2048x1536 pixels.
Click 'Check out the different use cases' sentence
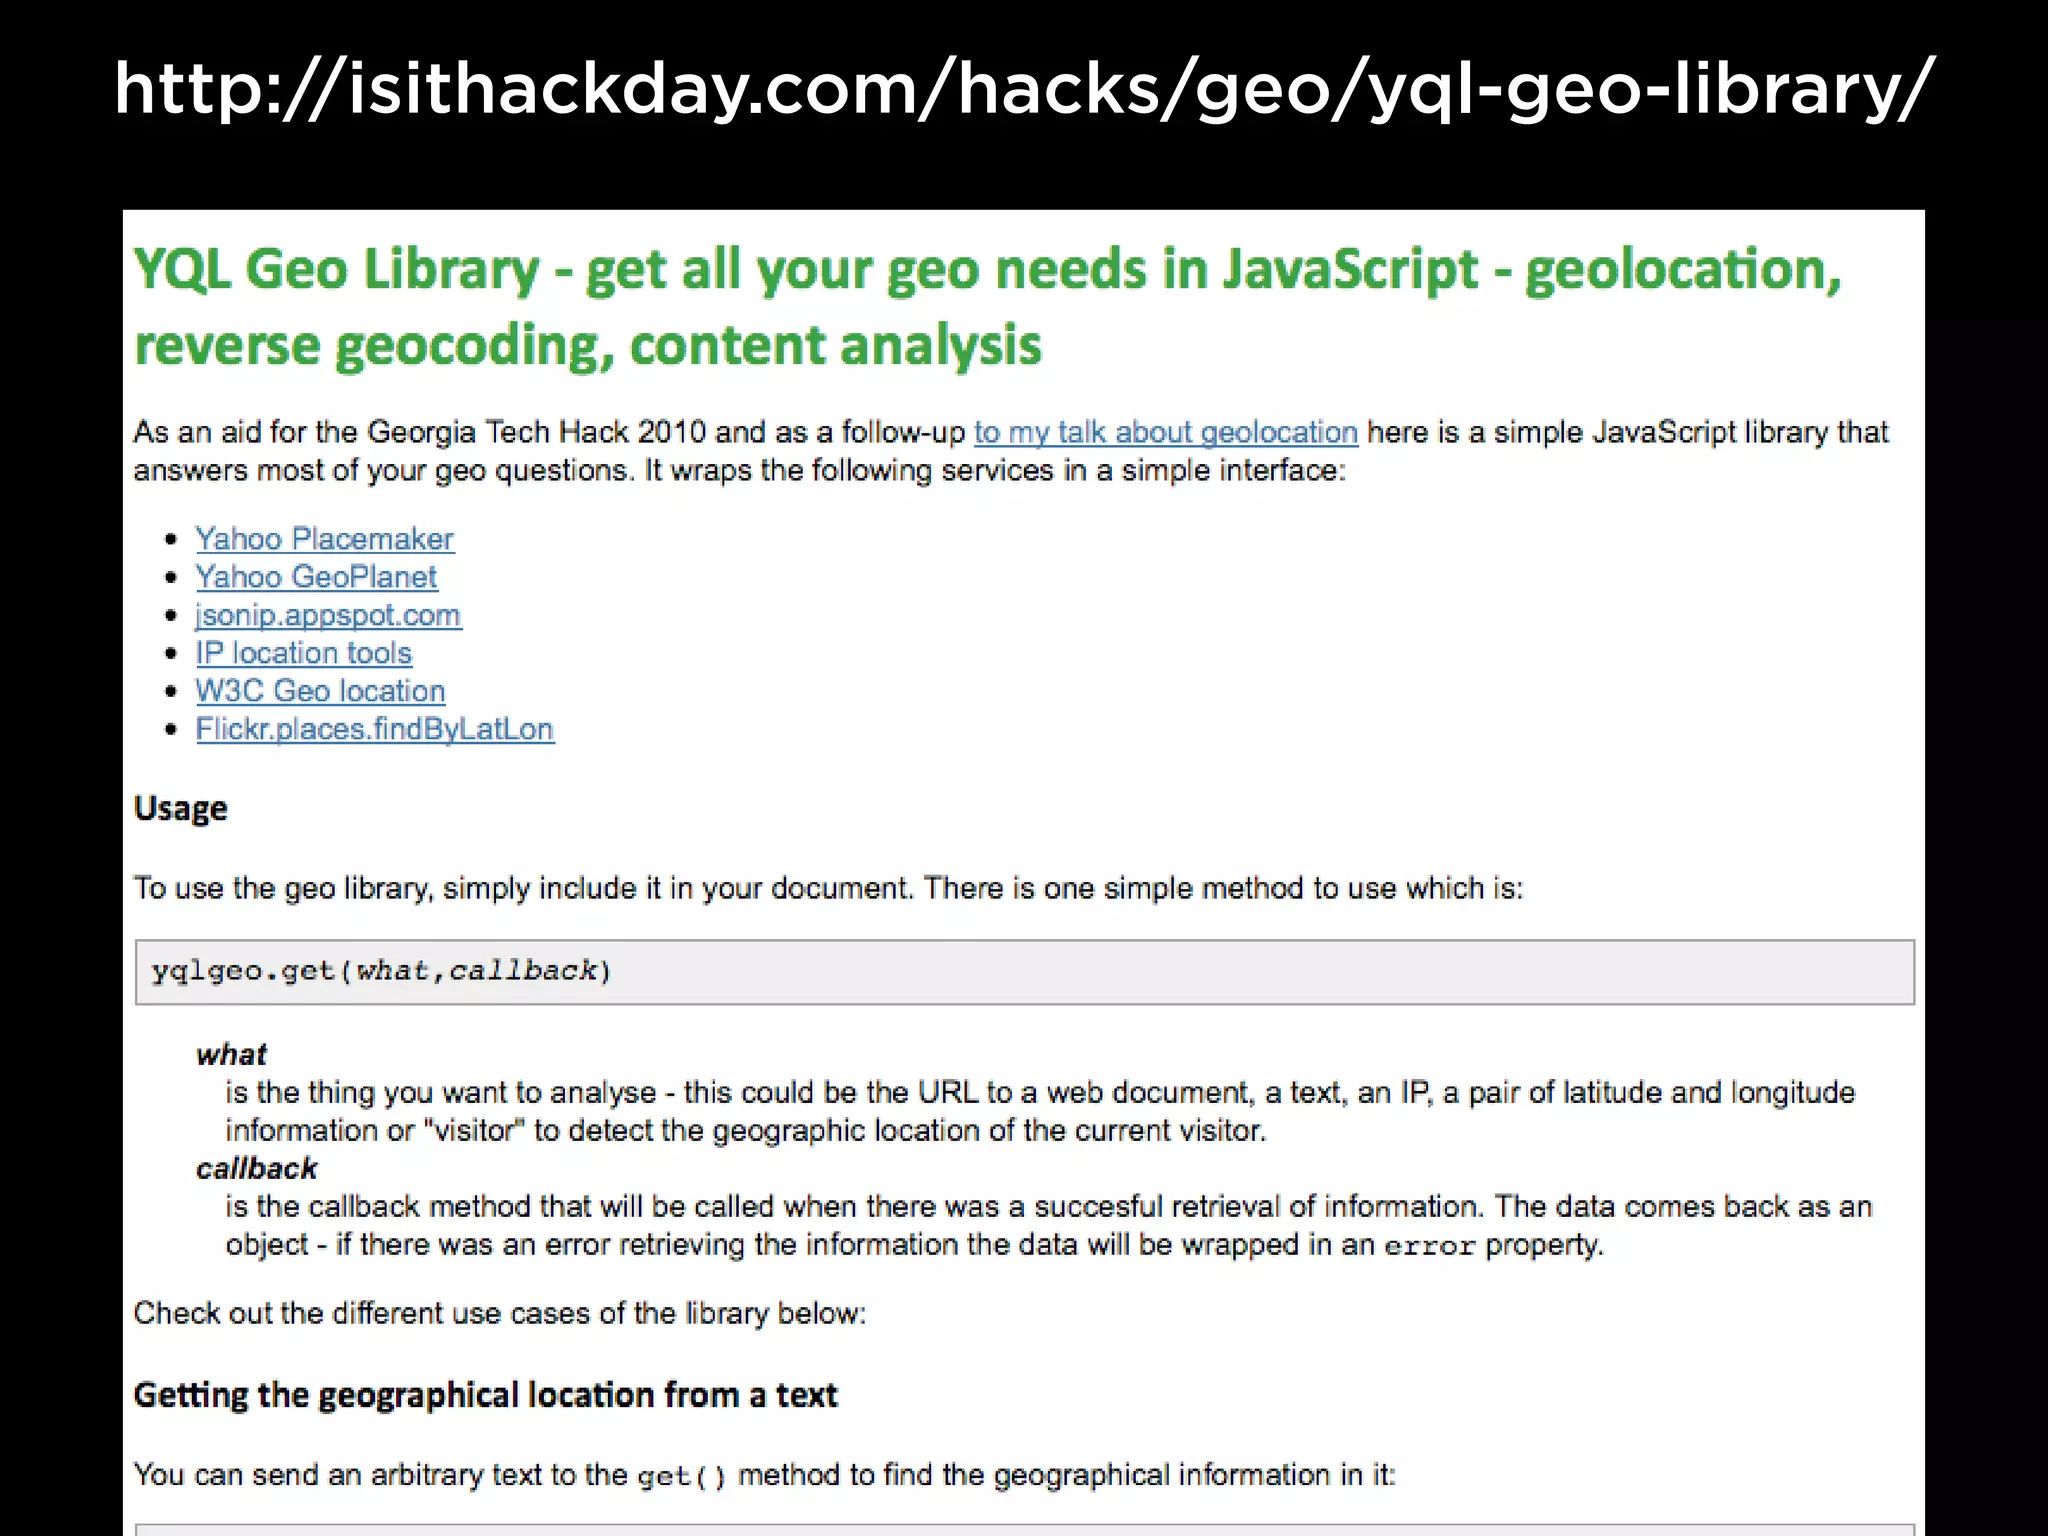[x=500, y=1313]
